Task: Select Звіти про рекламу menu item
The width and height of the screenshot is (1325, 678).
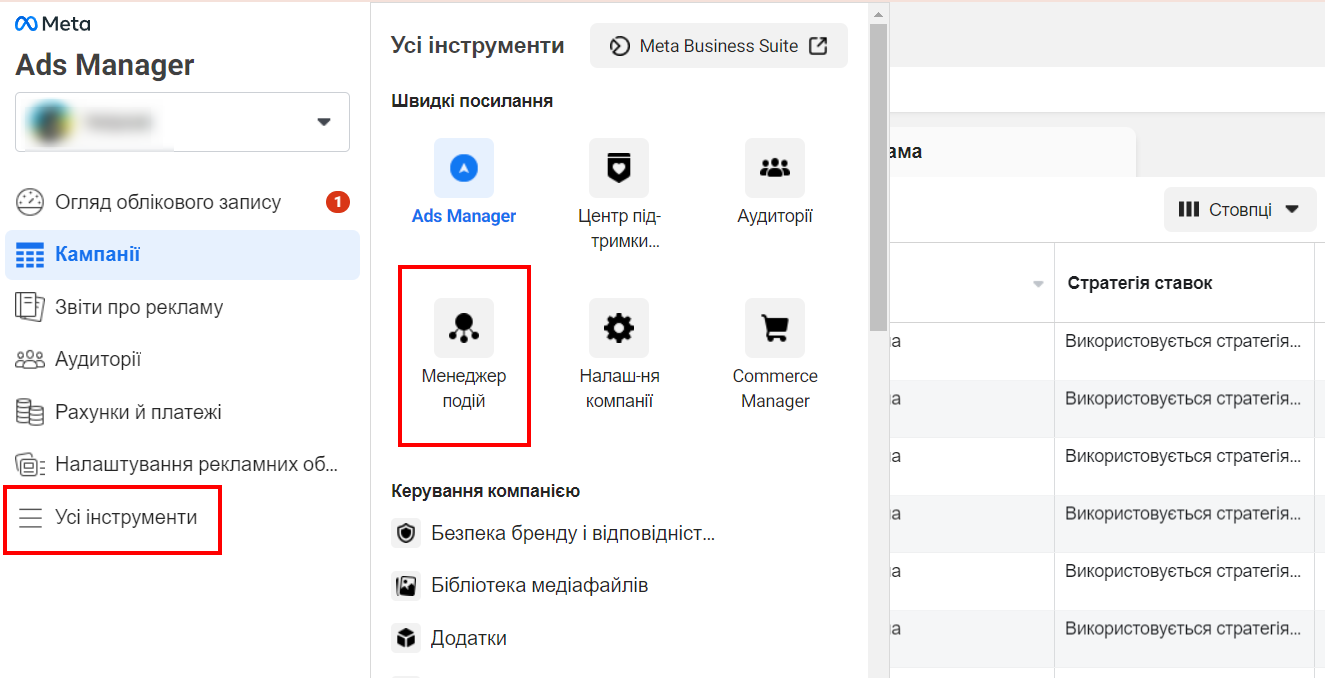Action: point(182,307)
